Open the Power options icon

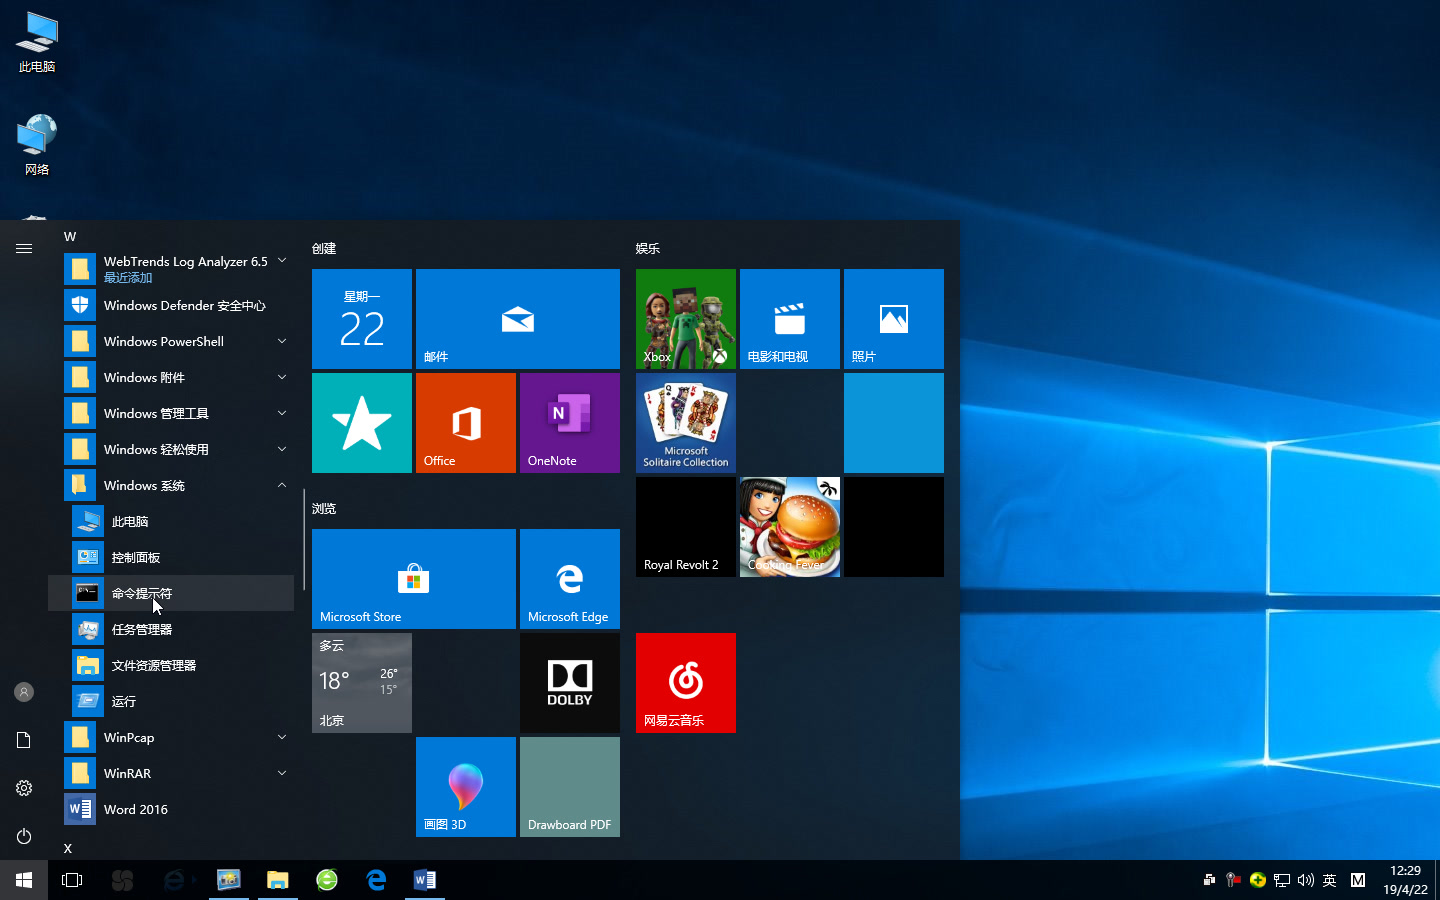pyautogui.click(x=24, y=836)
